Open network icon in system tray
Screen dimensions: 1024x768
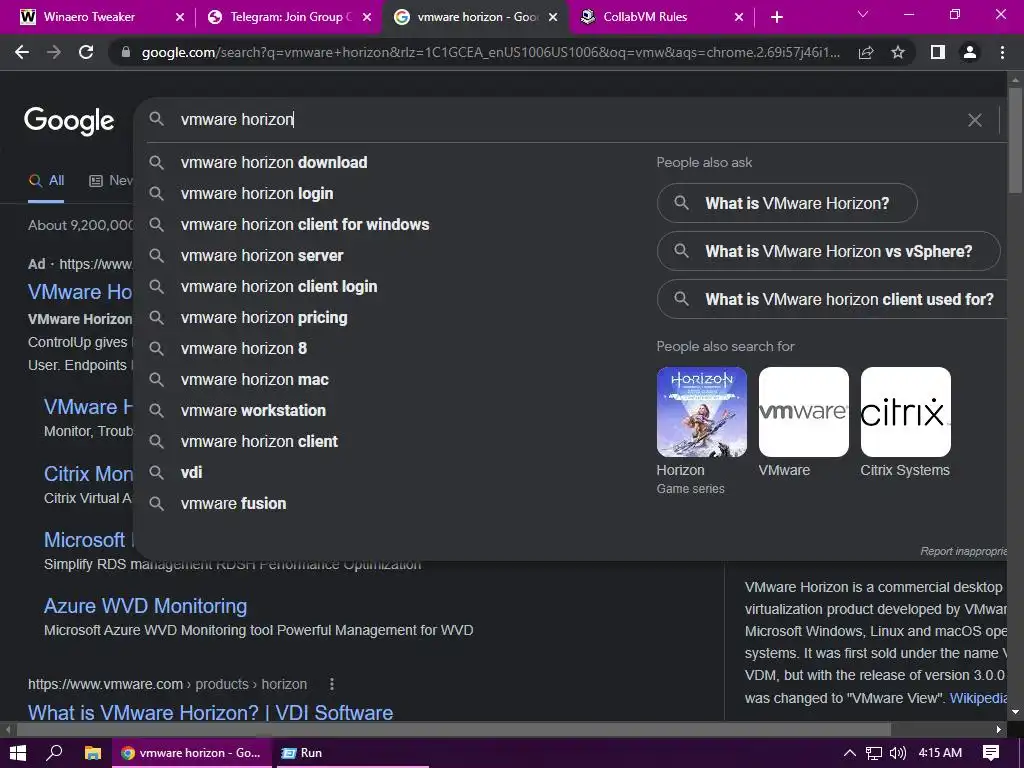click(874, 753)
